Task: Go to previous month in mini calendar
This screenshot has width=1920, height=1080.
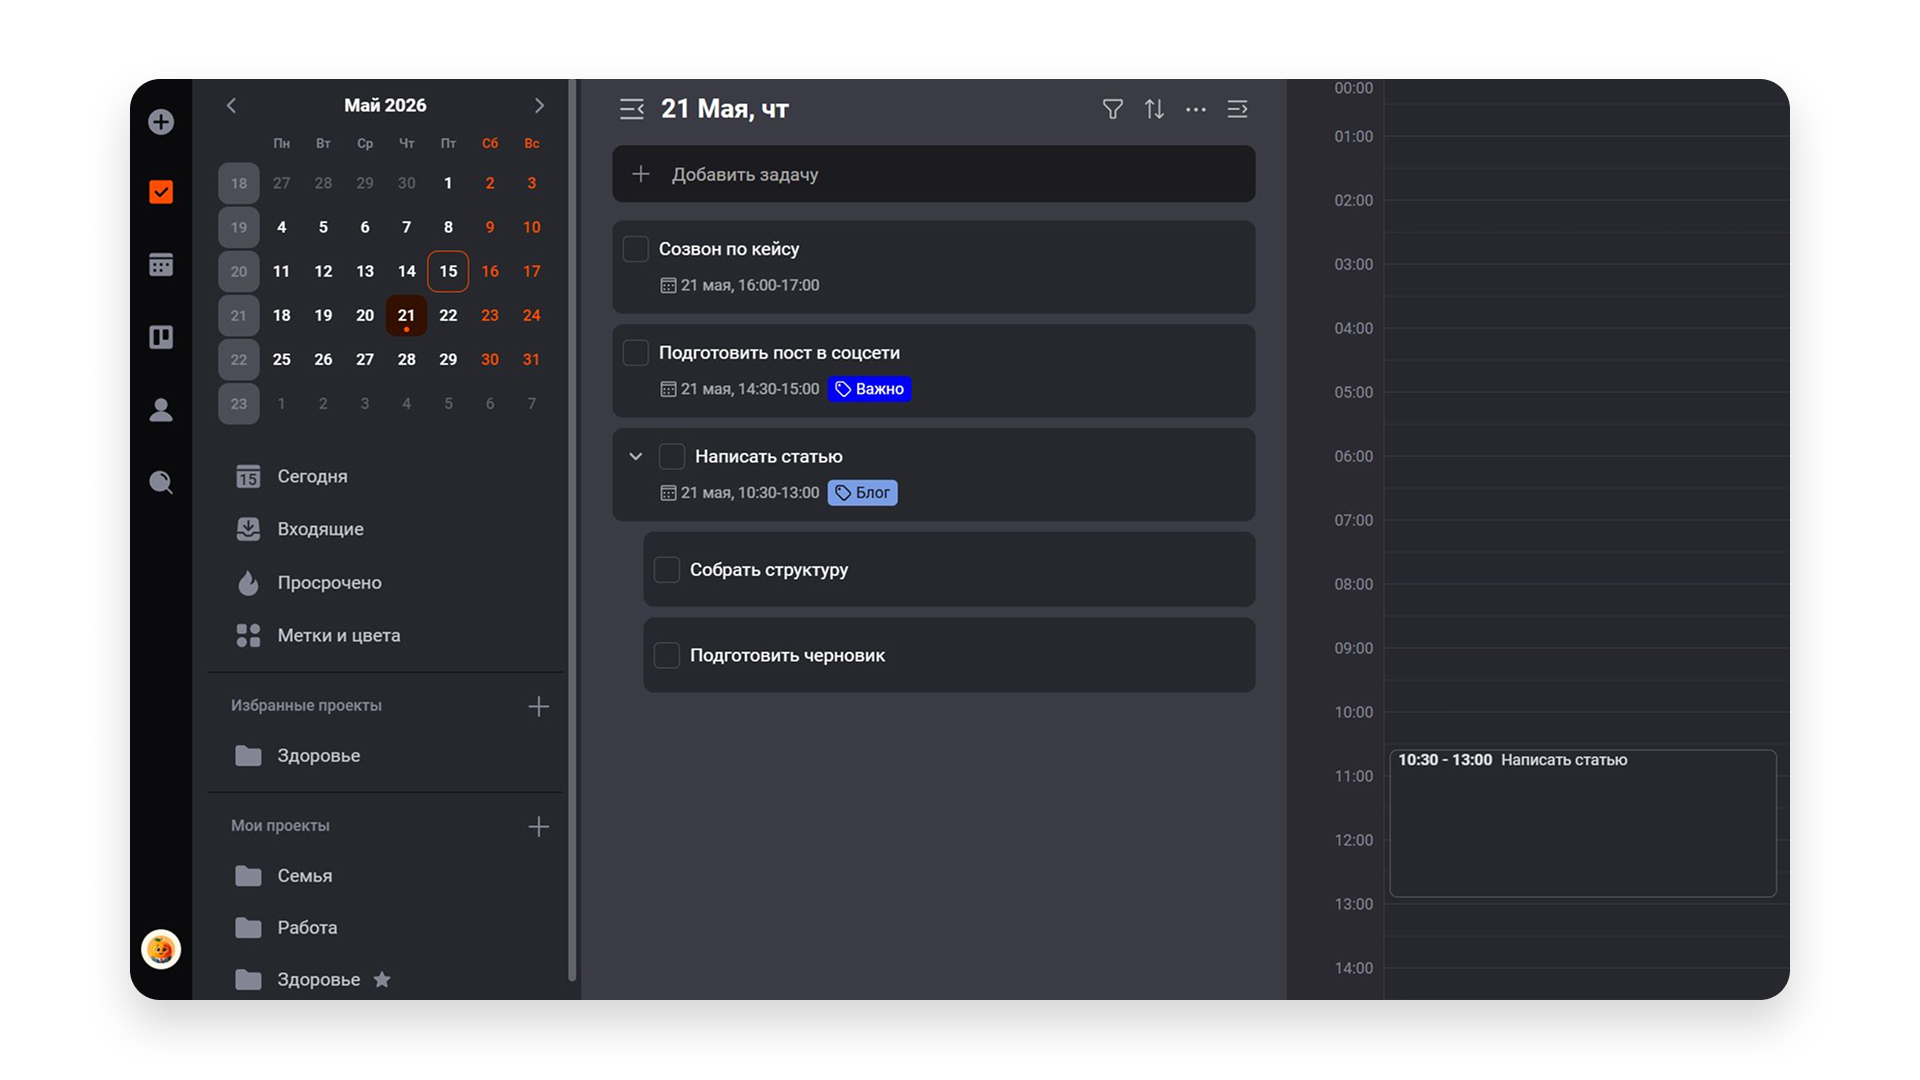Action: tap(231, 105)
